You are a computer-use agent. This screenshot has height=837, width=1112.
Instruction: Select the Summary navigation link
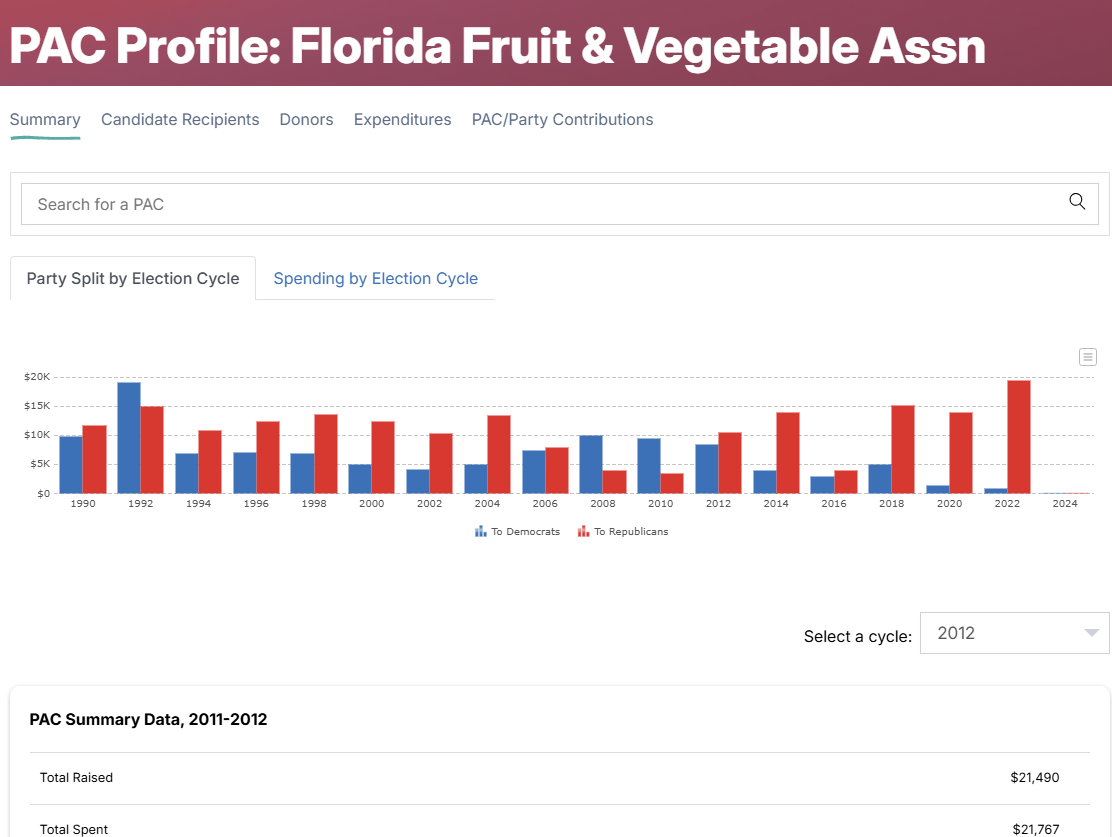[x=45, y=120]
